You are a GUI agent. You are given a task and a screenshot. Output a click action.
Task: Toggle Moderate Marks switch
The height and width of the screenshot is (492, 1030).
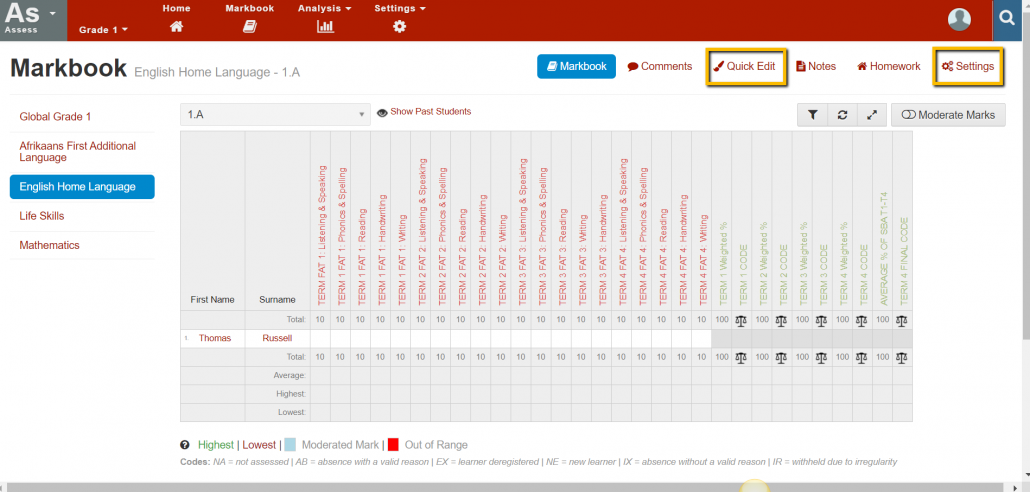(947, 115)
